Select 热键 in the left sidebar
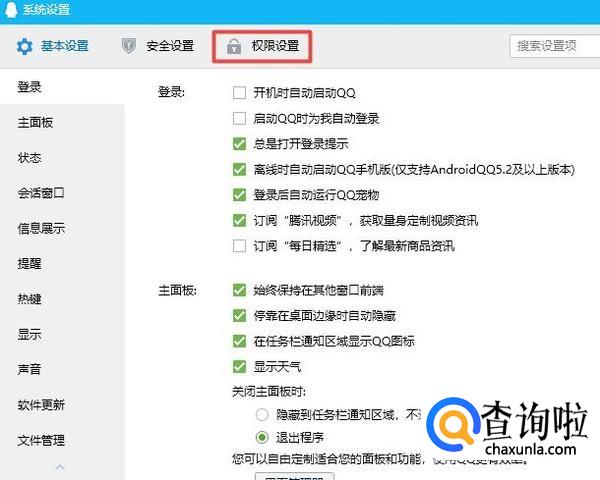Viewport: 600px width, 480px height. tap(29, 298)
